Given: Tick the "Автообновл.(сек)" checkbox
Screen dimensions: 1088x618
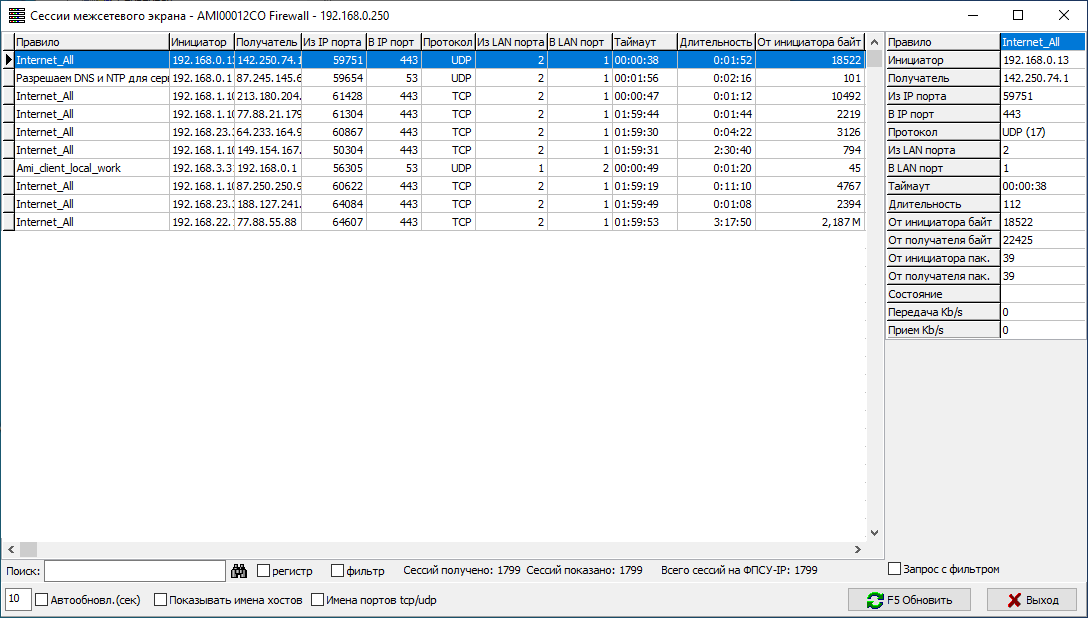Looking at the screenshot, I should (x=42, y=600).
